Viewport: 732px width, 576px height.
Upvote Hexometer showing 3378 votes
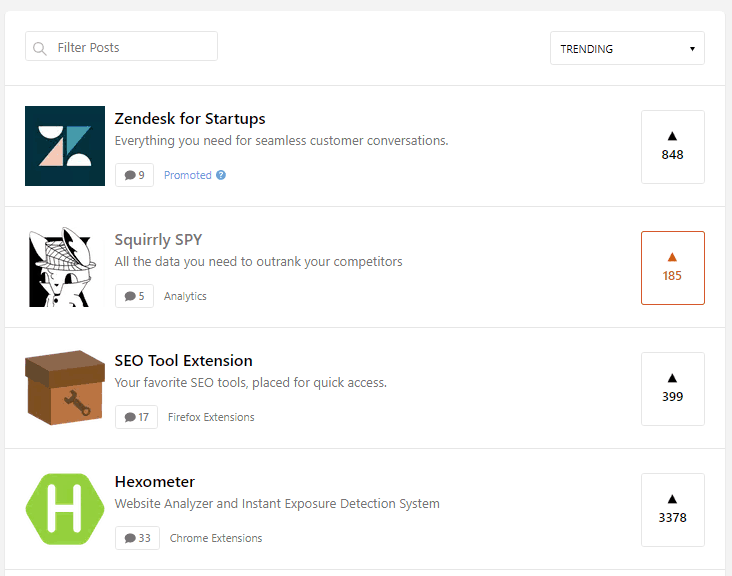coord(673,510)
